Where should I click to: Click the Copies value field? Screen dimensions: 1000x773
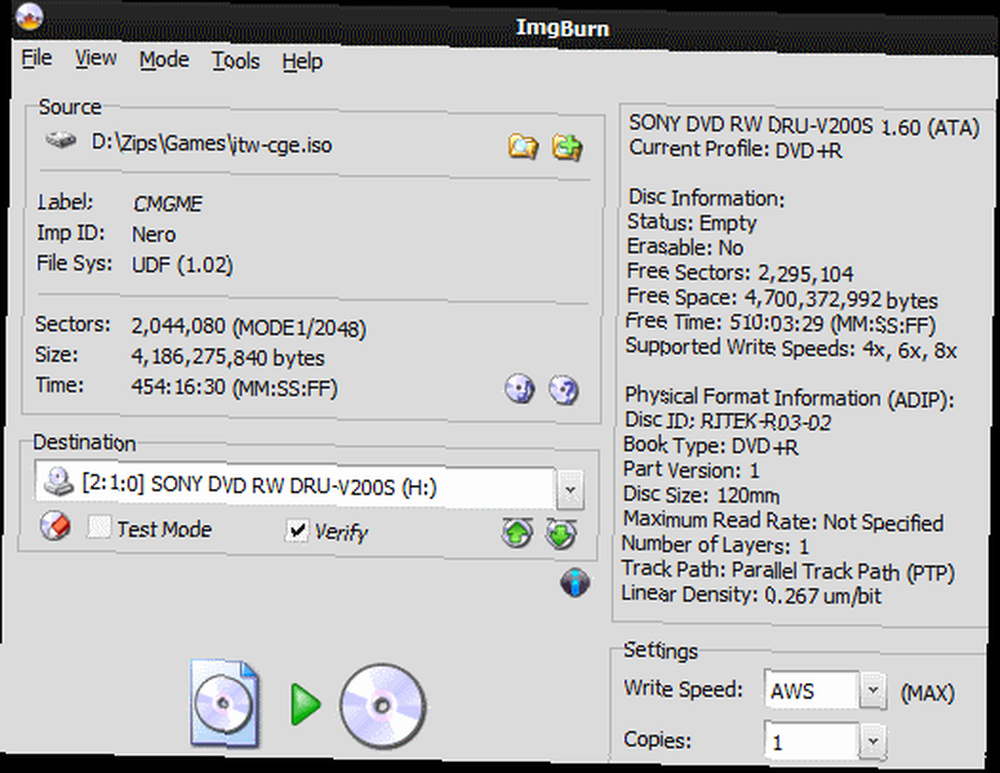(x=812, y=741)
